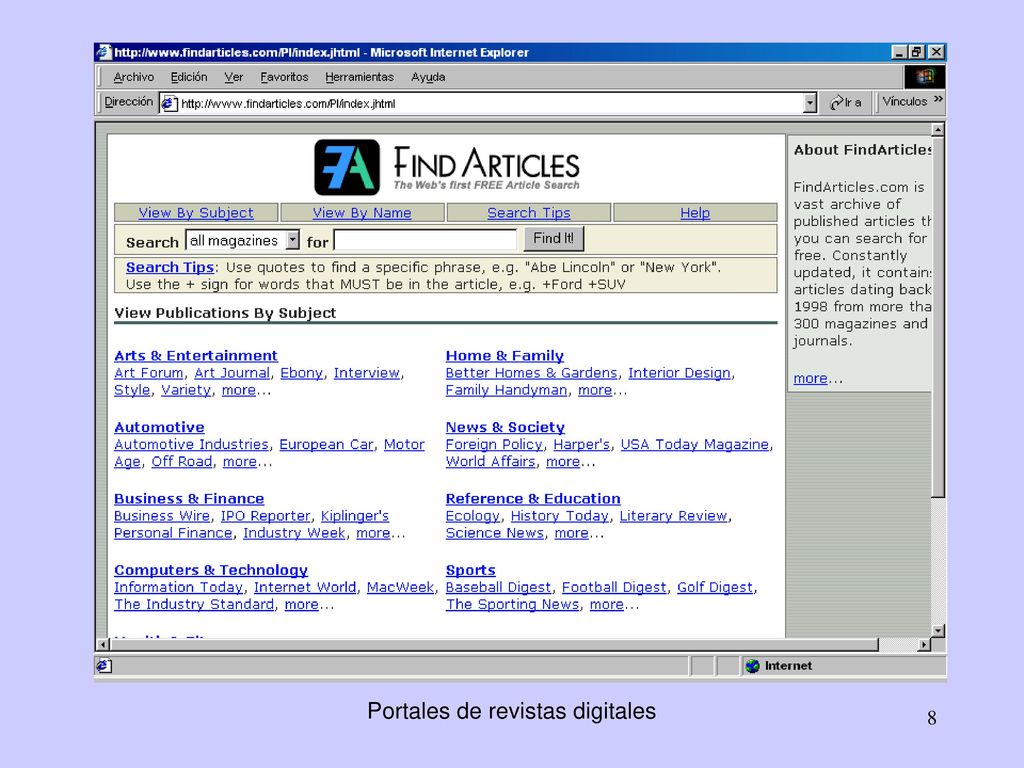Open the USA Today Magazine link
This screenshot has height=768, width=1024.
point(695,444)
